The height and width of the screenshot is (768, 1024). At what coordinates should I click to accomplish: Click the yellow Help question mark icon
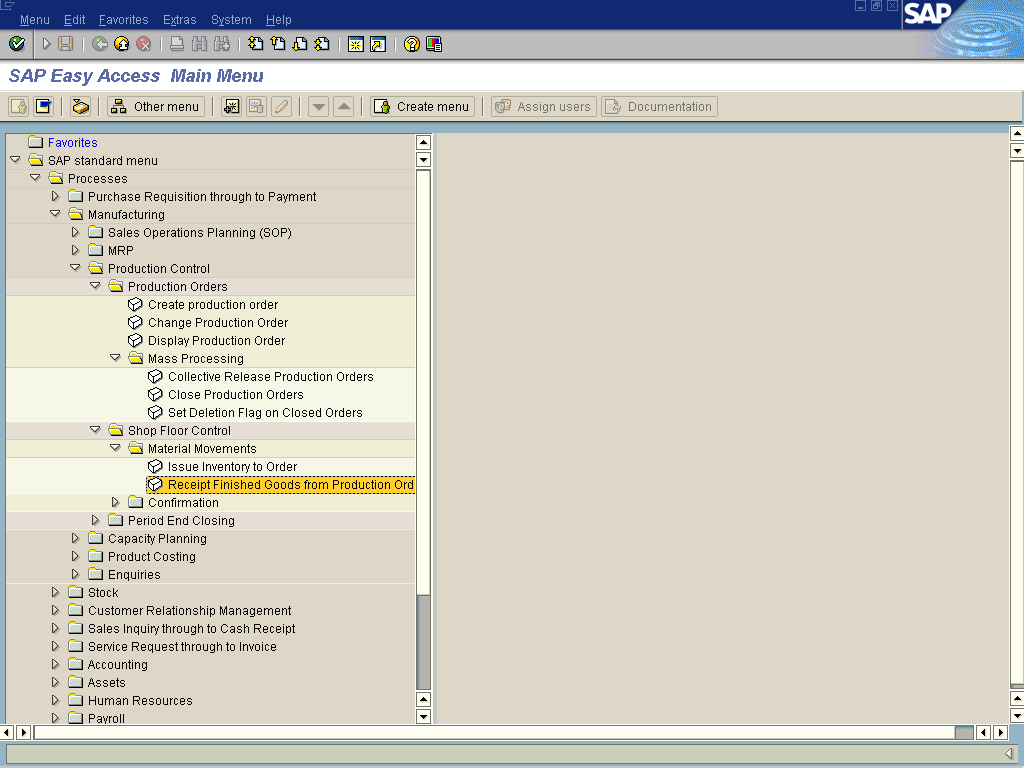(411, 44)
